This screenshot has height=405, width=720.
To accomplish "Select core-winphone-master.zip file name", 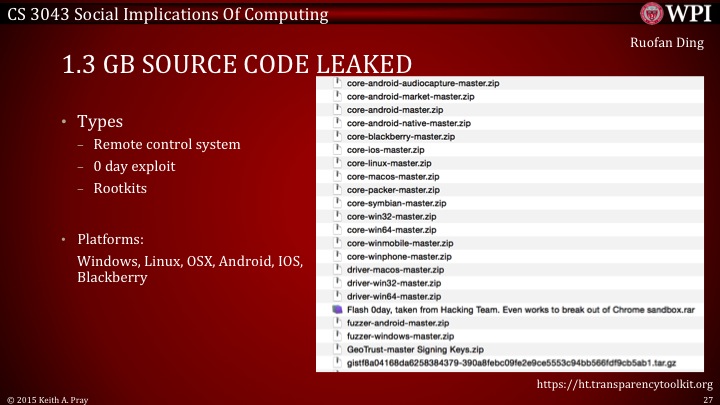I will pyautogui.click(x=399, y=256).
